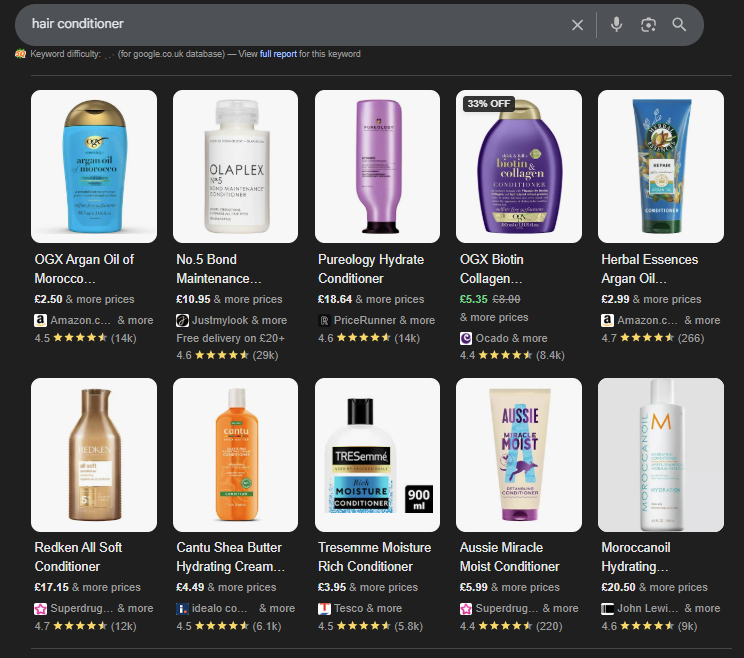Click the £18.64 price text
Image resolution: width=744 pixels, height=658 pixels.
coord(335,299)
